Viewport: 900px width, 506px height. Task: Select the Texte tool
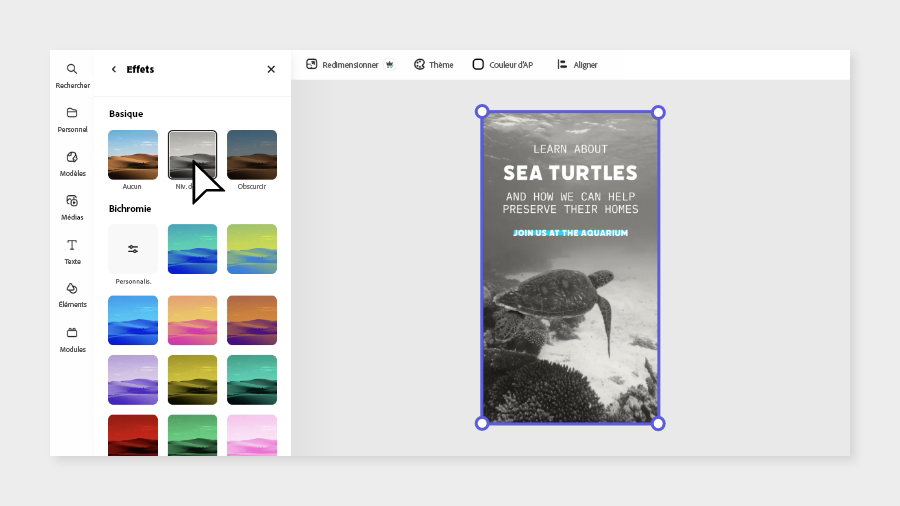point(72,252)
